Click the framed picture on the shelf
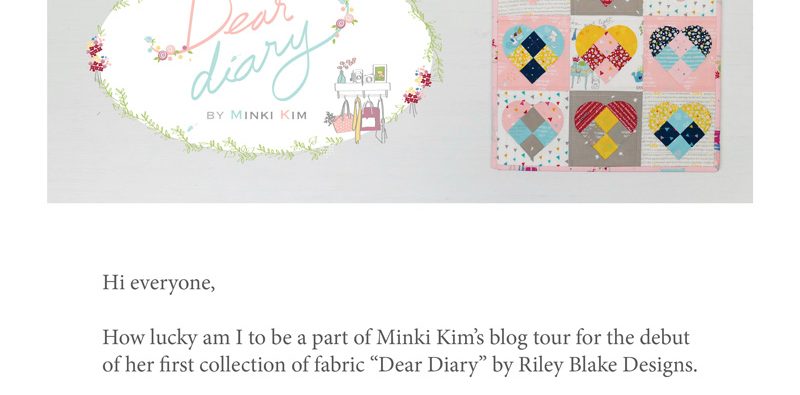This screenshot has width=800, height=395. [x=380, y=73]
